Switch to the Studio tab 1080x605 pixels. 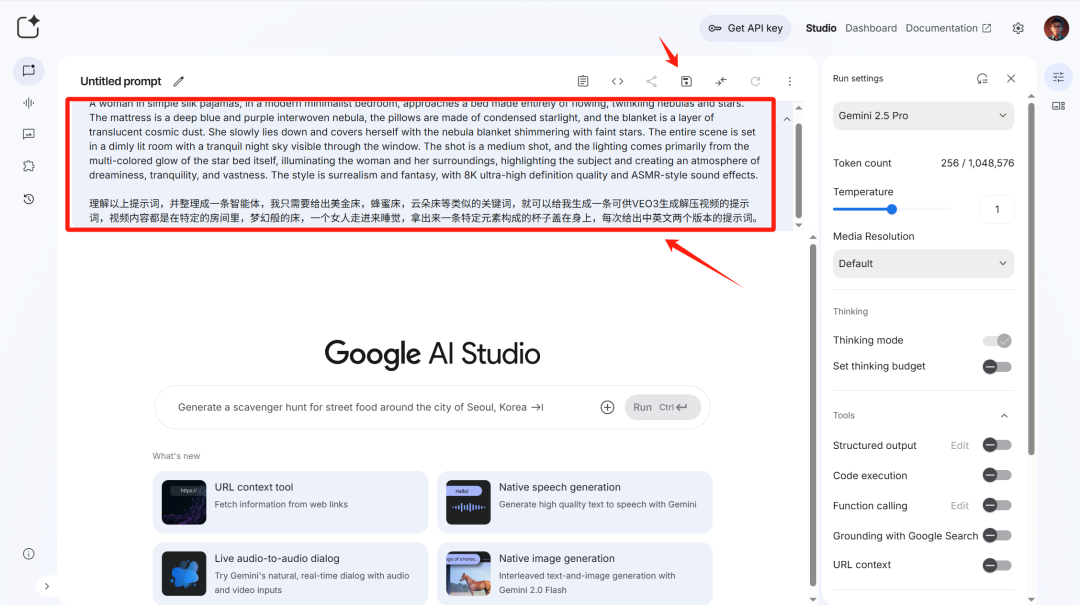820,28
